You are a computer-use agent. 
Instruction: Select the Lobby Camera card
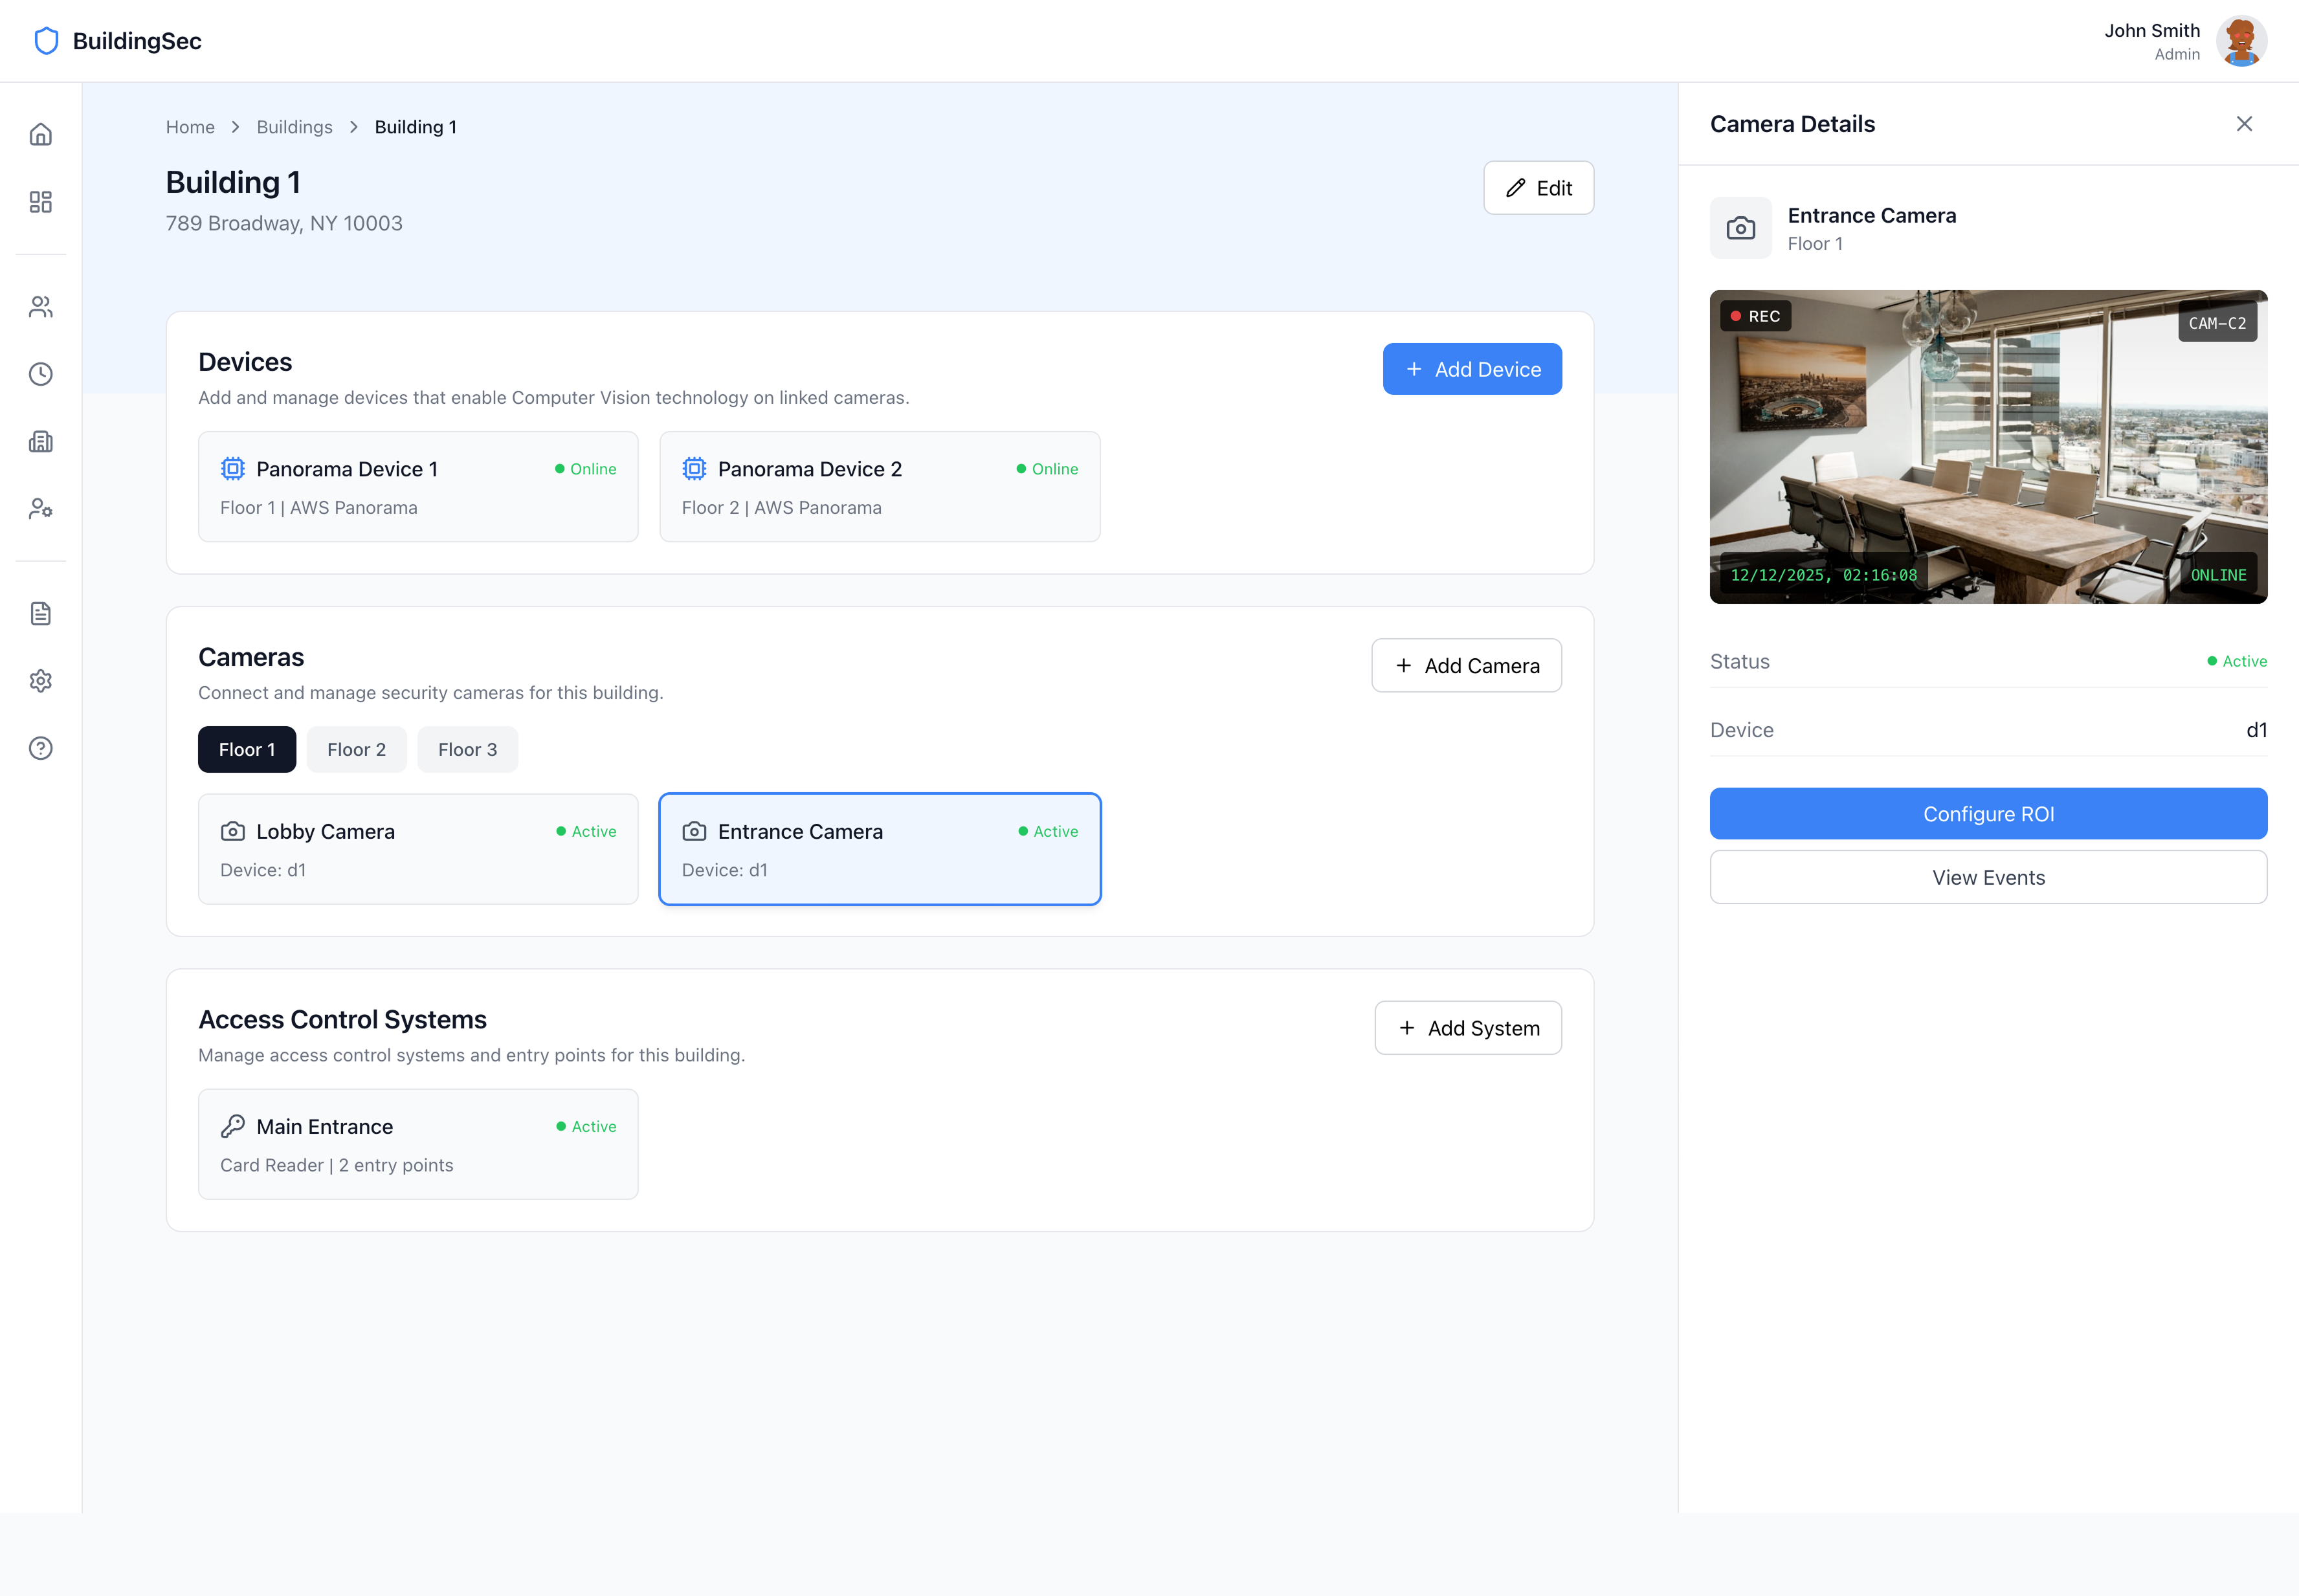(x=418, y=849)
